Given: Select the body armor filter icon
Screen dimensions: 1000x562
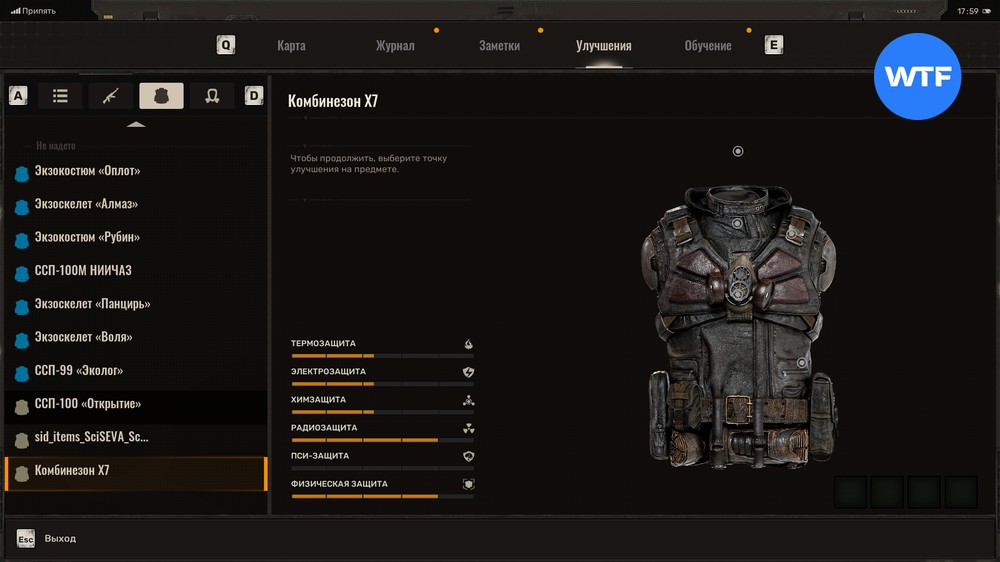Looking at the screenshot, I should [x=161, y=96].
